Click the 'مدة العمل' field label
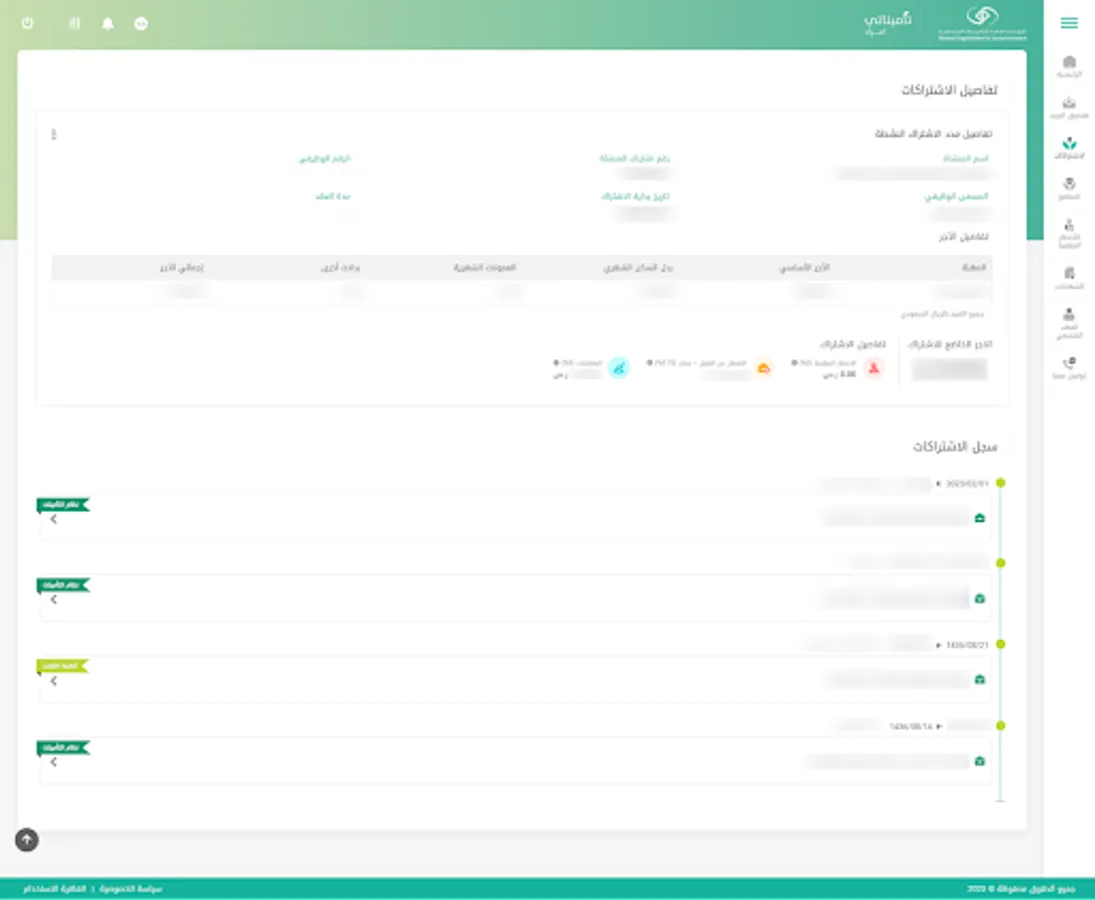This screenshot has height=900, width=1095. pos(333,196)
